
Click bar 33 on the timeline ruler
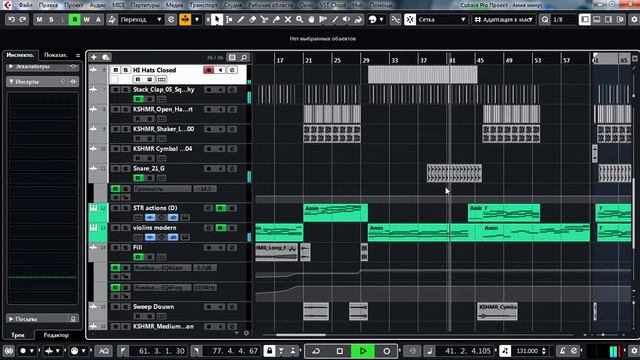395,60
